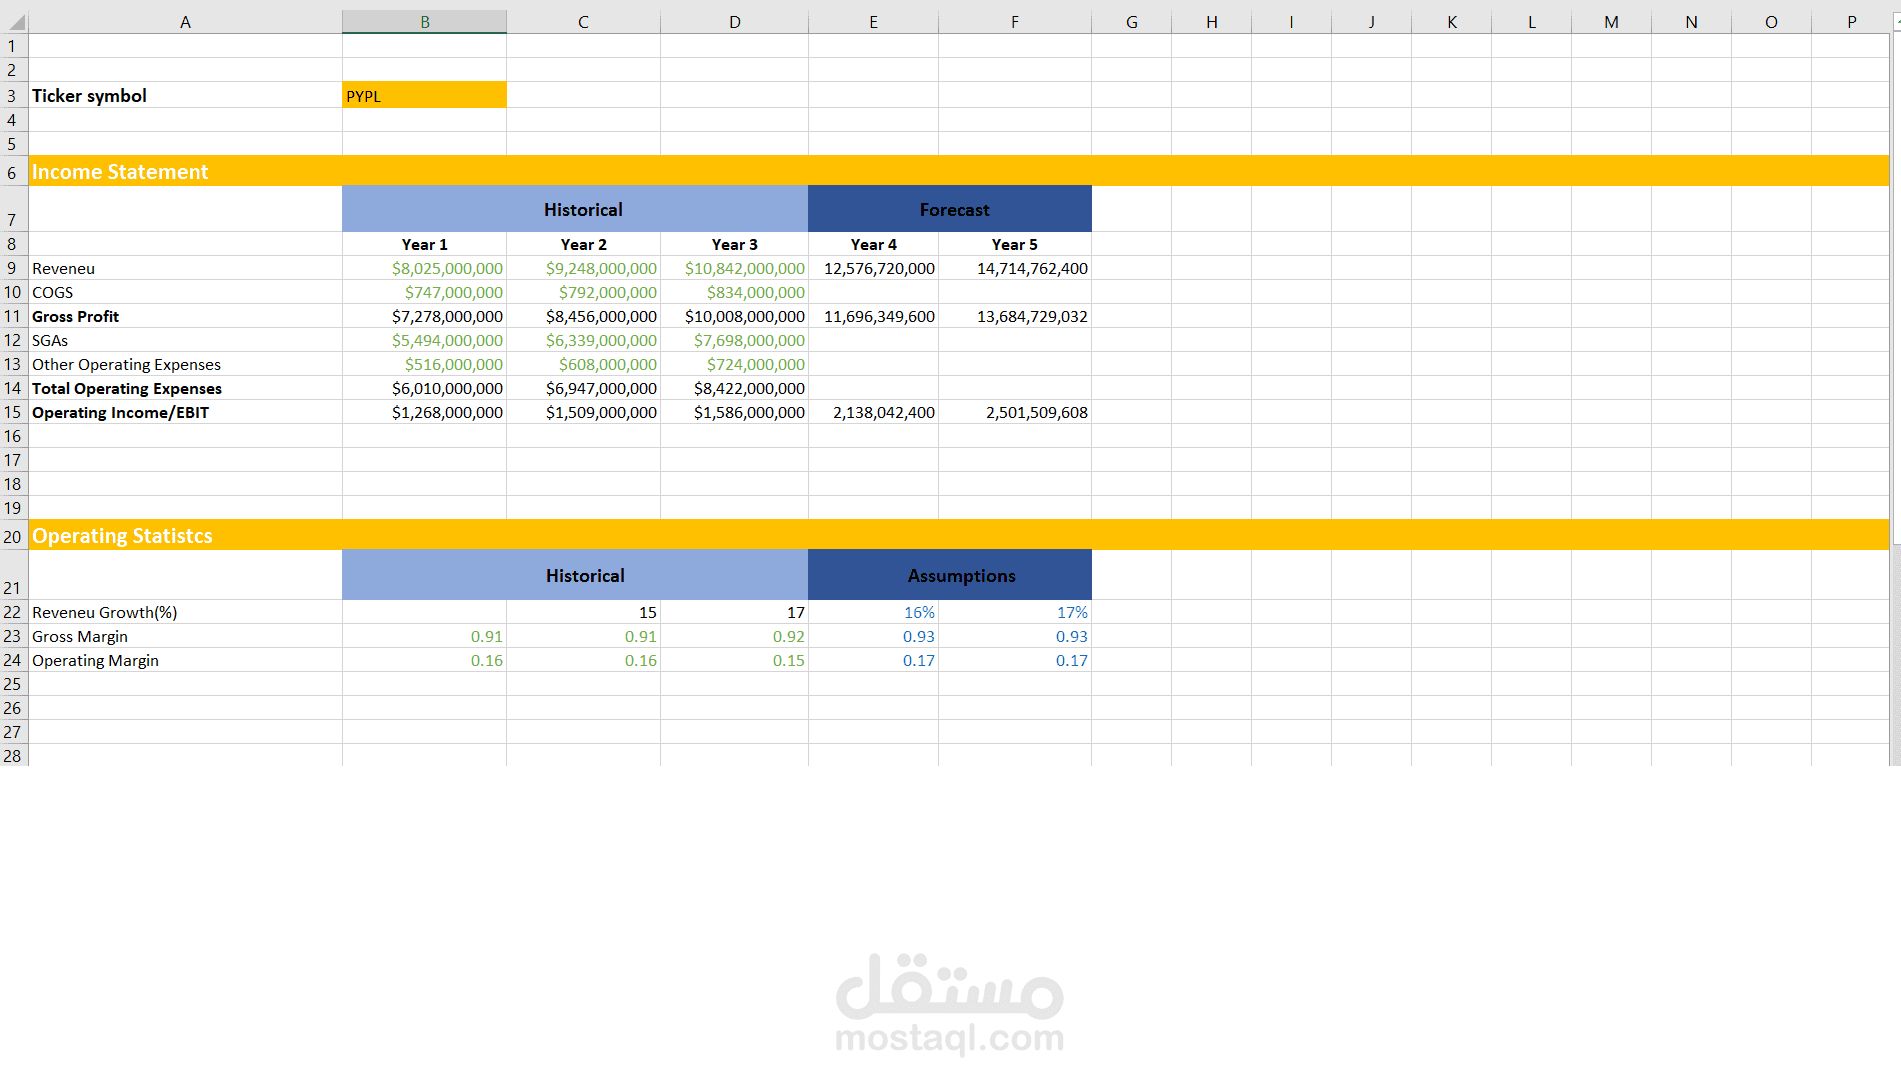Select the ticker cell containing PYPL
Screen dimensions: 1901x1080
(424, 95)
